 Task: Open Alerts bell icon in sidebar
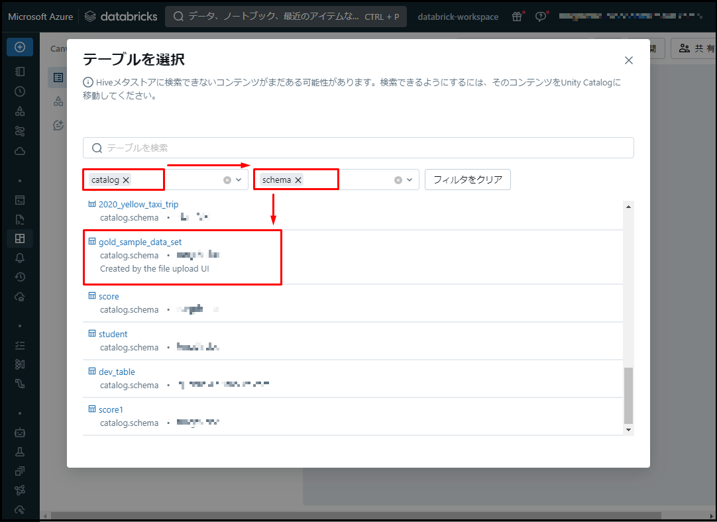pos(20,258)
